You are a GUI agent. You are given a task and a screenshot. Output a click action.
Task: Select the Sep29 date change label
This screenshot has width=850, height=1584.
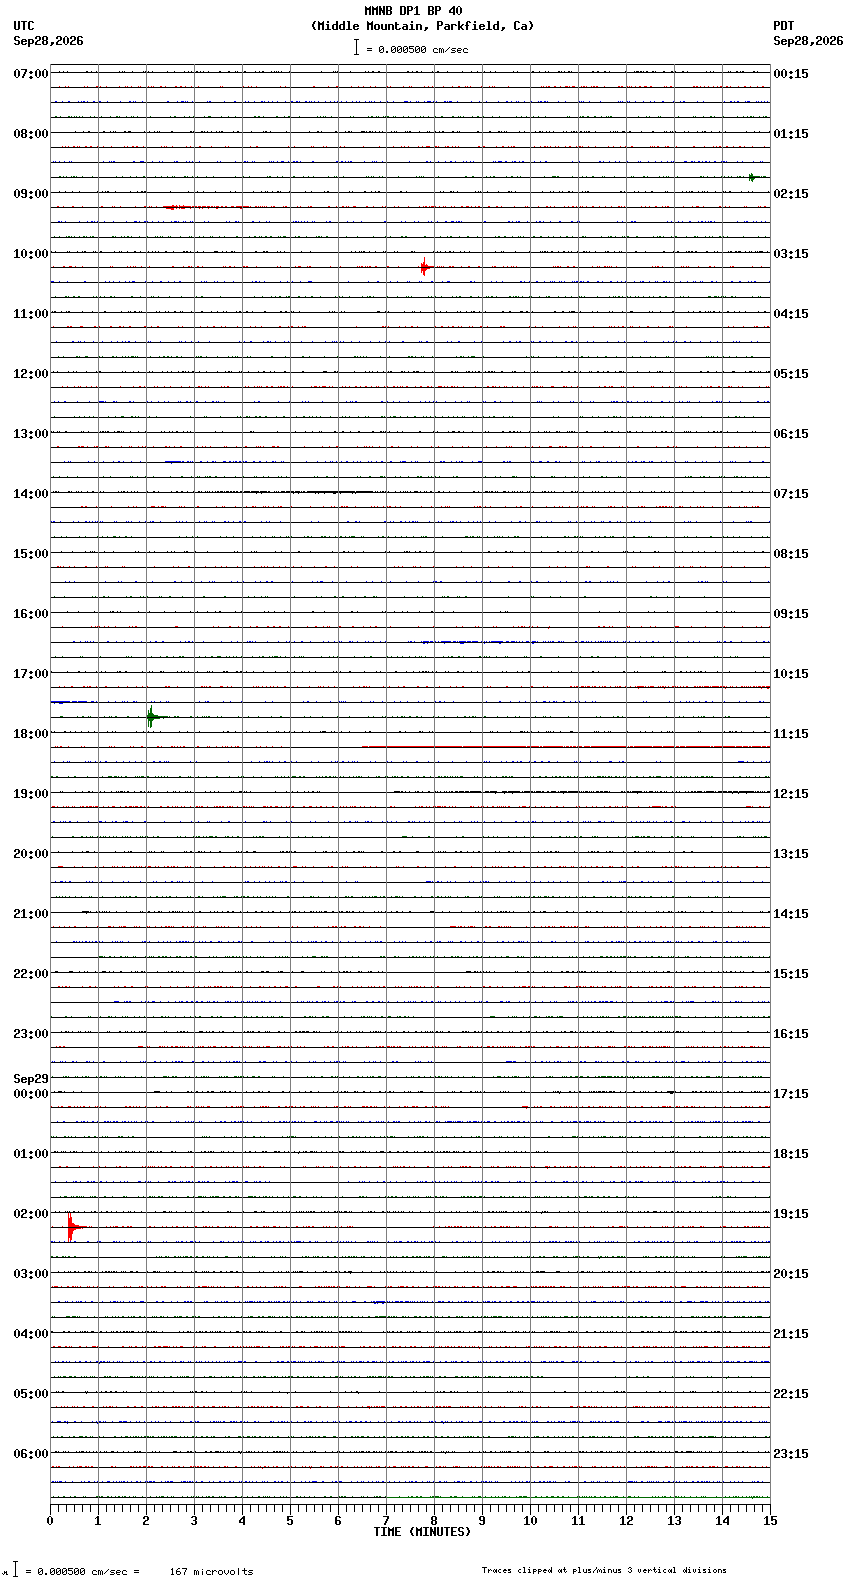30,1079
